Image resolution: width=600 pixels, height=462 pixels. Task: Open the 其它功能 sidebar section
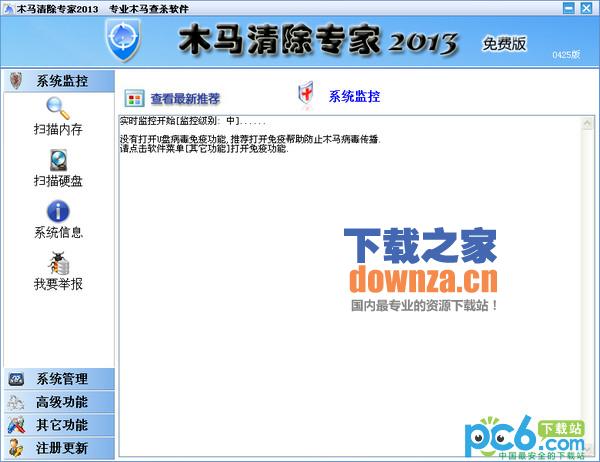(x=60, y=425)
